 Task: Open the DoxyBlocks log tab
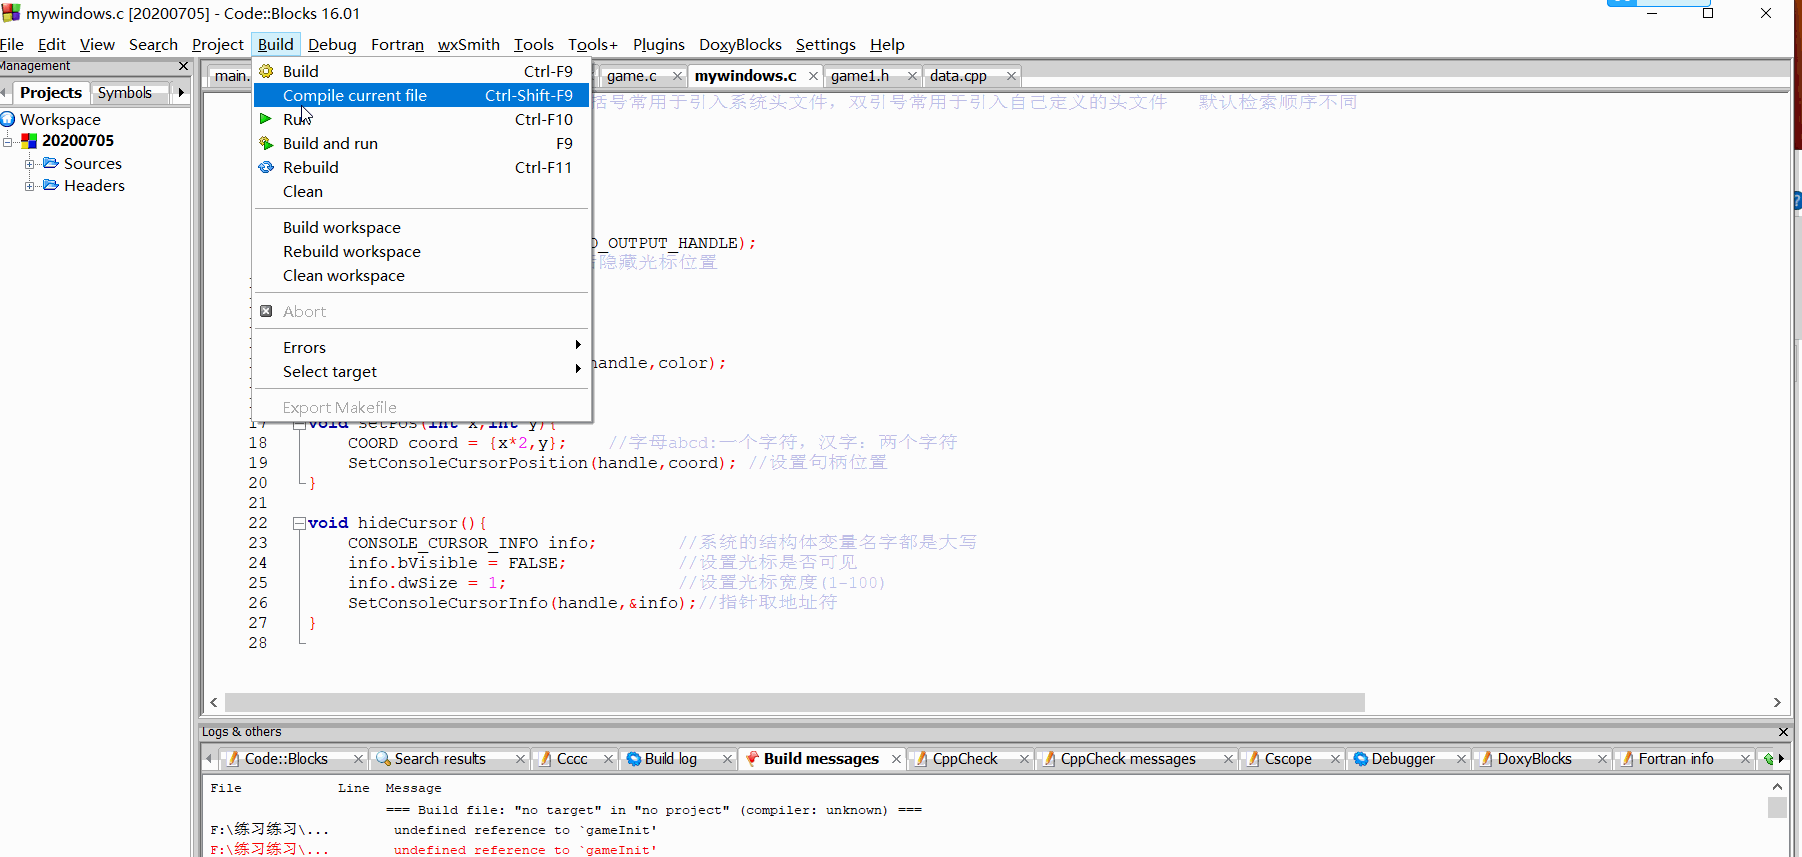(1534, 759)
